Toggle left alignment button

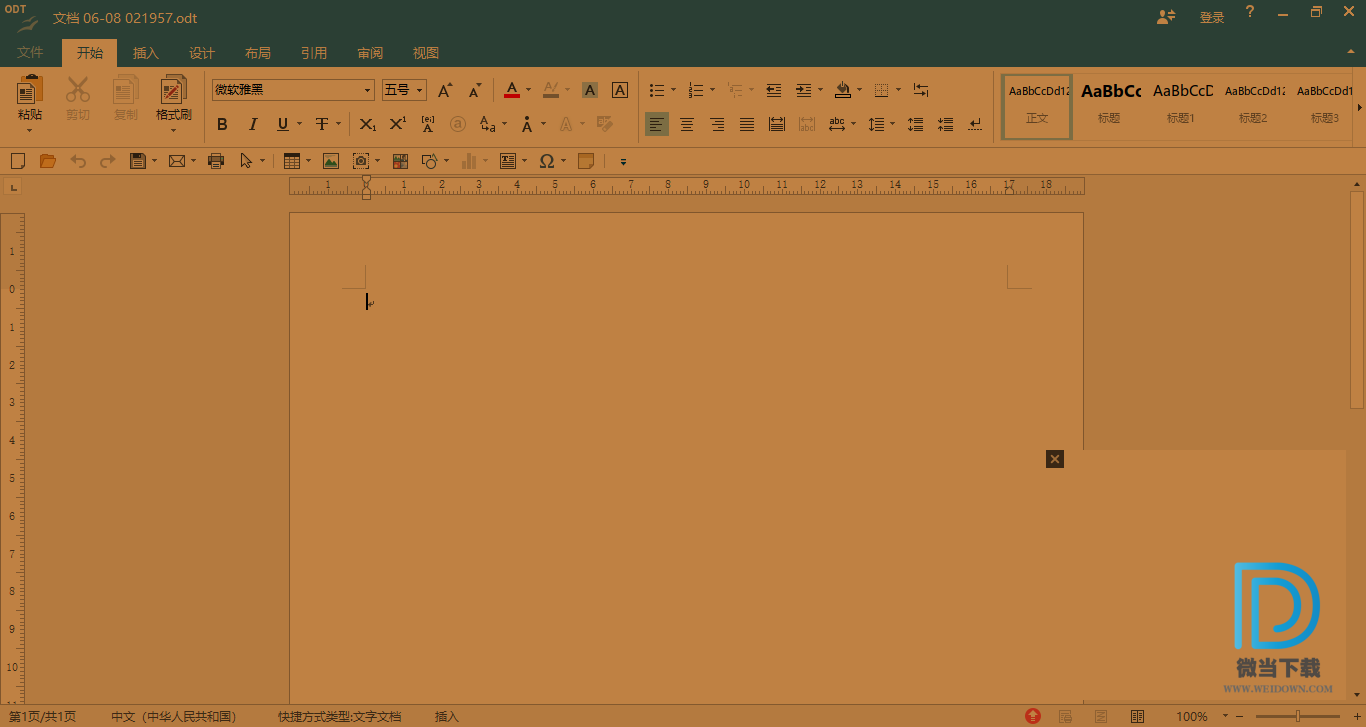657,124
